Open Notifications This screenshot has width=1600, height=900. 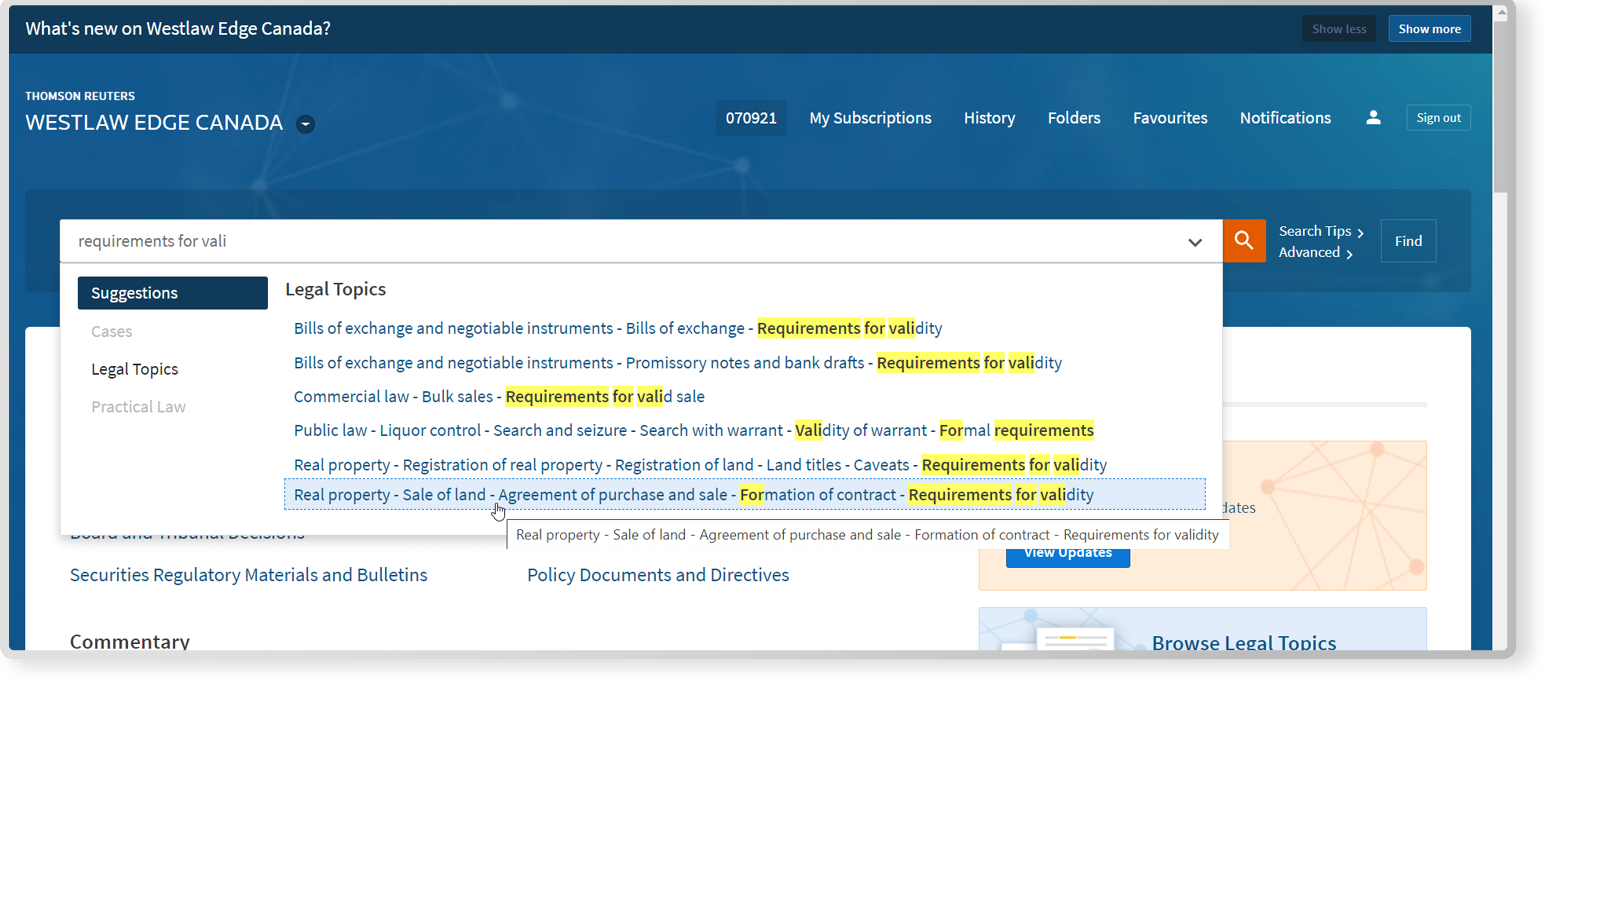1285,118
